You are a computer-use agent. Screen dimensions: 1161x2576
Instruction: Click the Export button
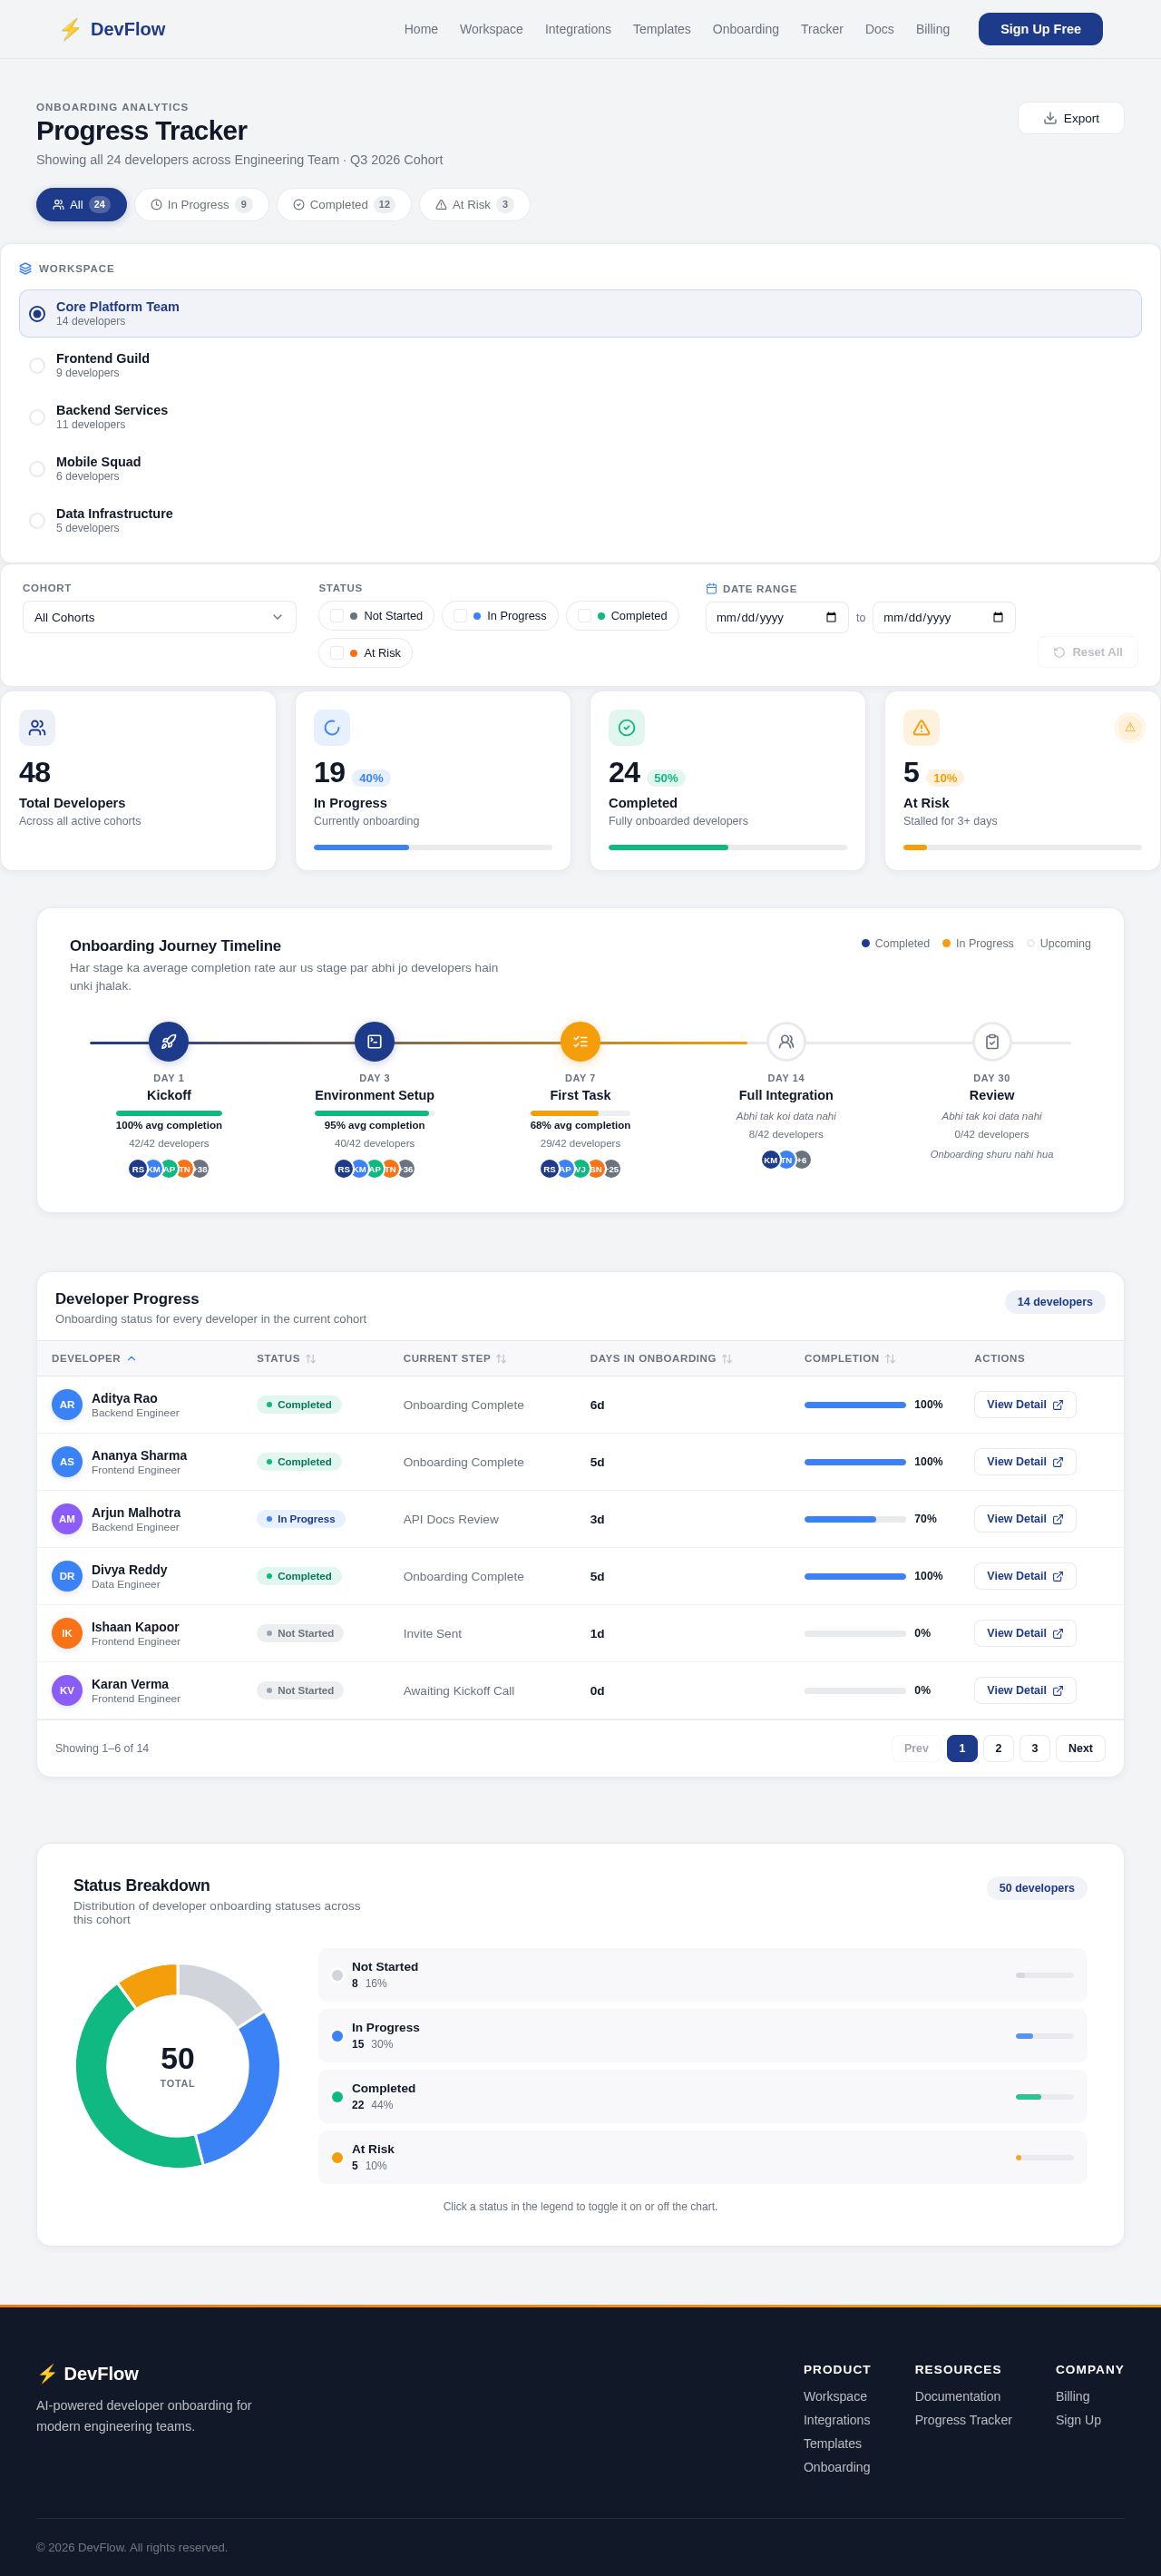pos(1071,118)
